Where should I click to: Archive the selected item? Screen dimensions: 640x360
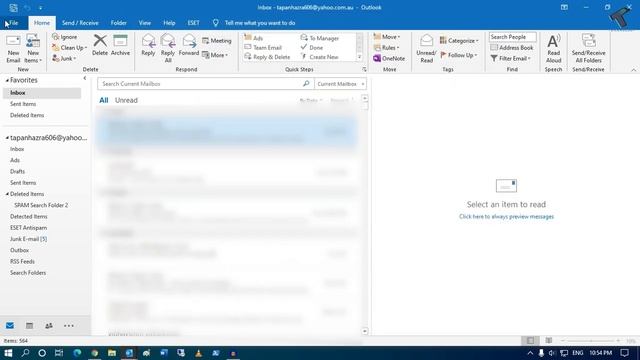(120, 45)
